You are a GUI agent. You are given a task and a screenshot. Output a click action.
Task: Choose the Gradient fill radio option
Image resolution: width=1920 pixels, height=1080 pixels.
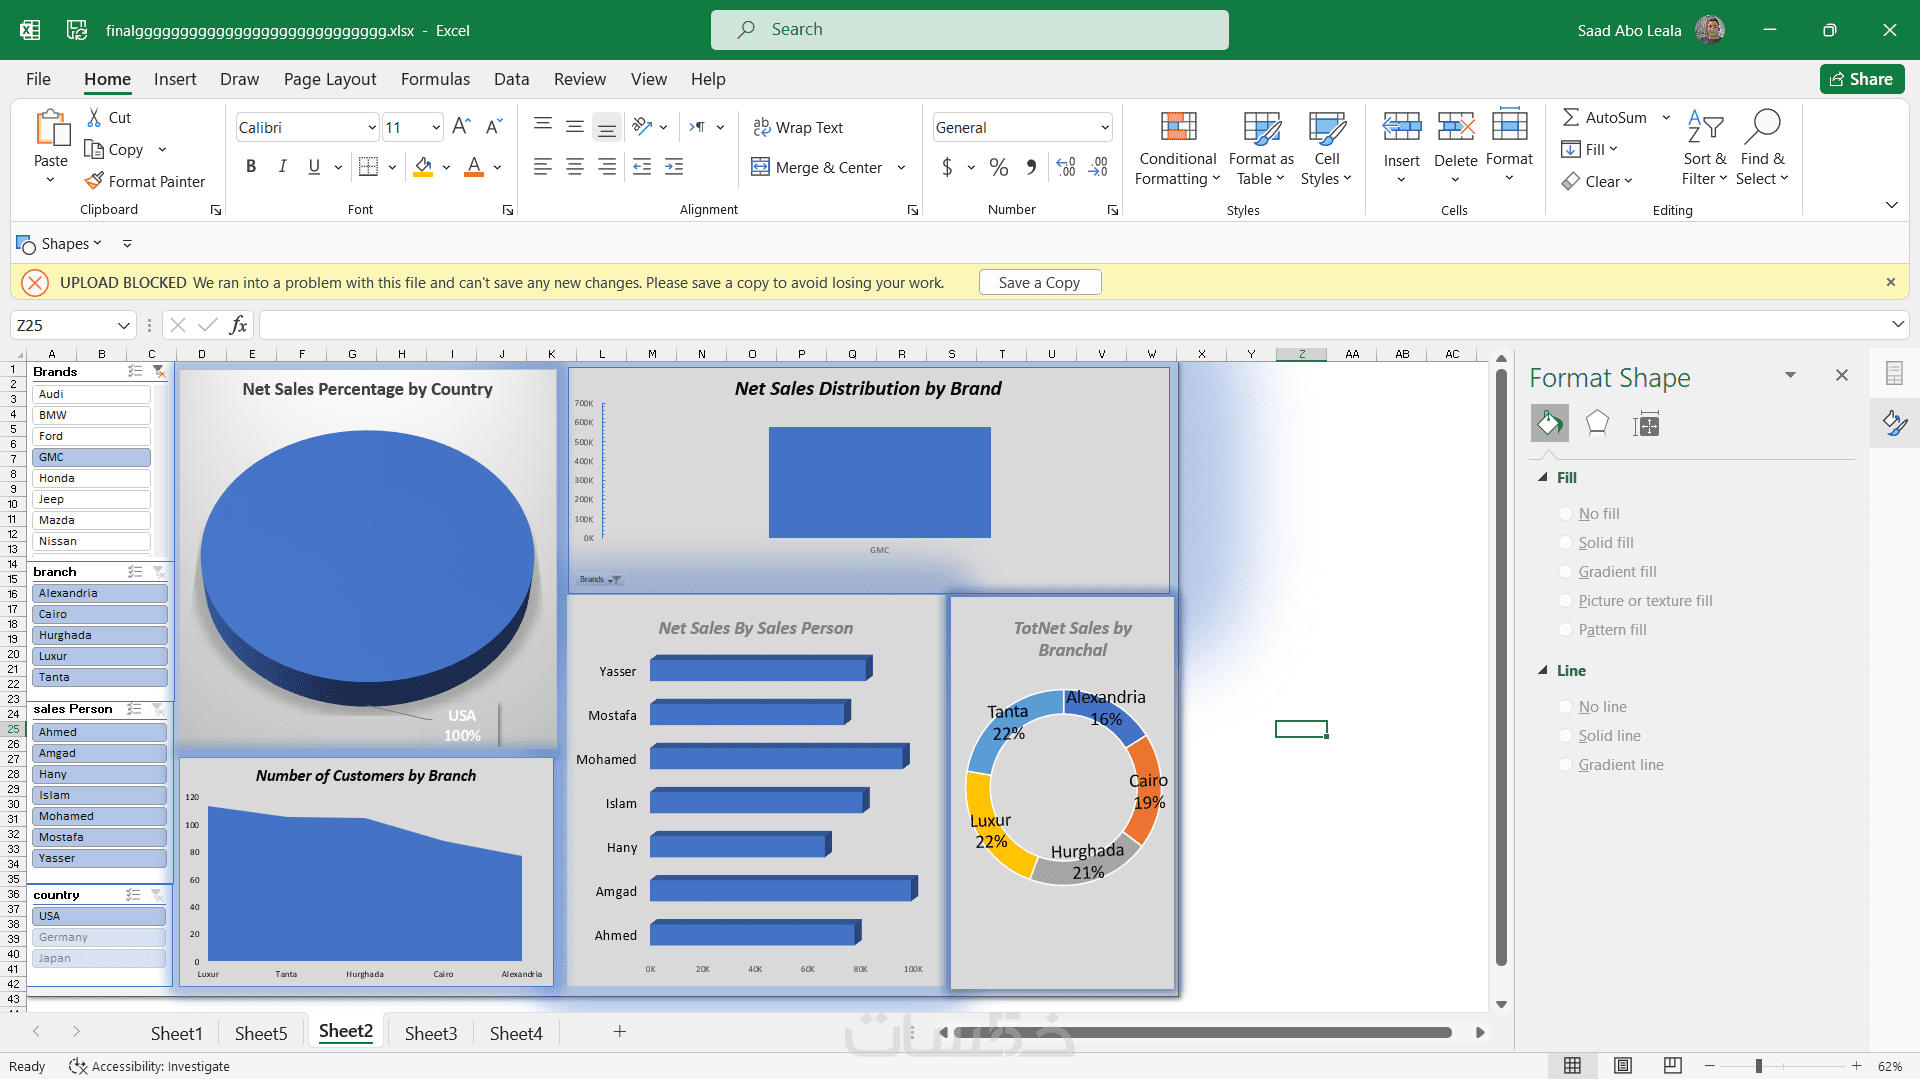pyautogui.click(x=1566, y=572)
